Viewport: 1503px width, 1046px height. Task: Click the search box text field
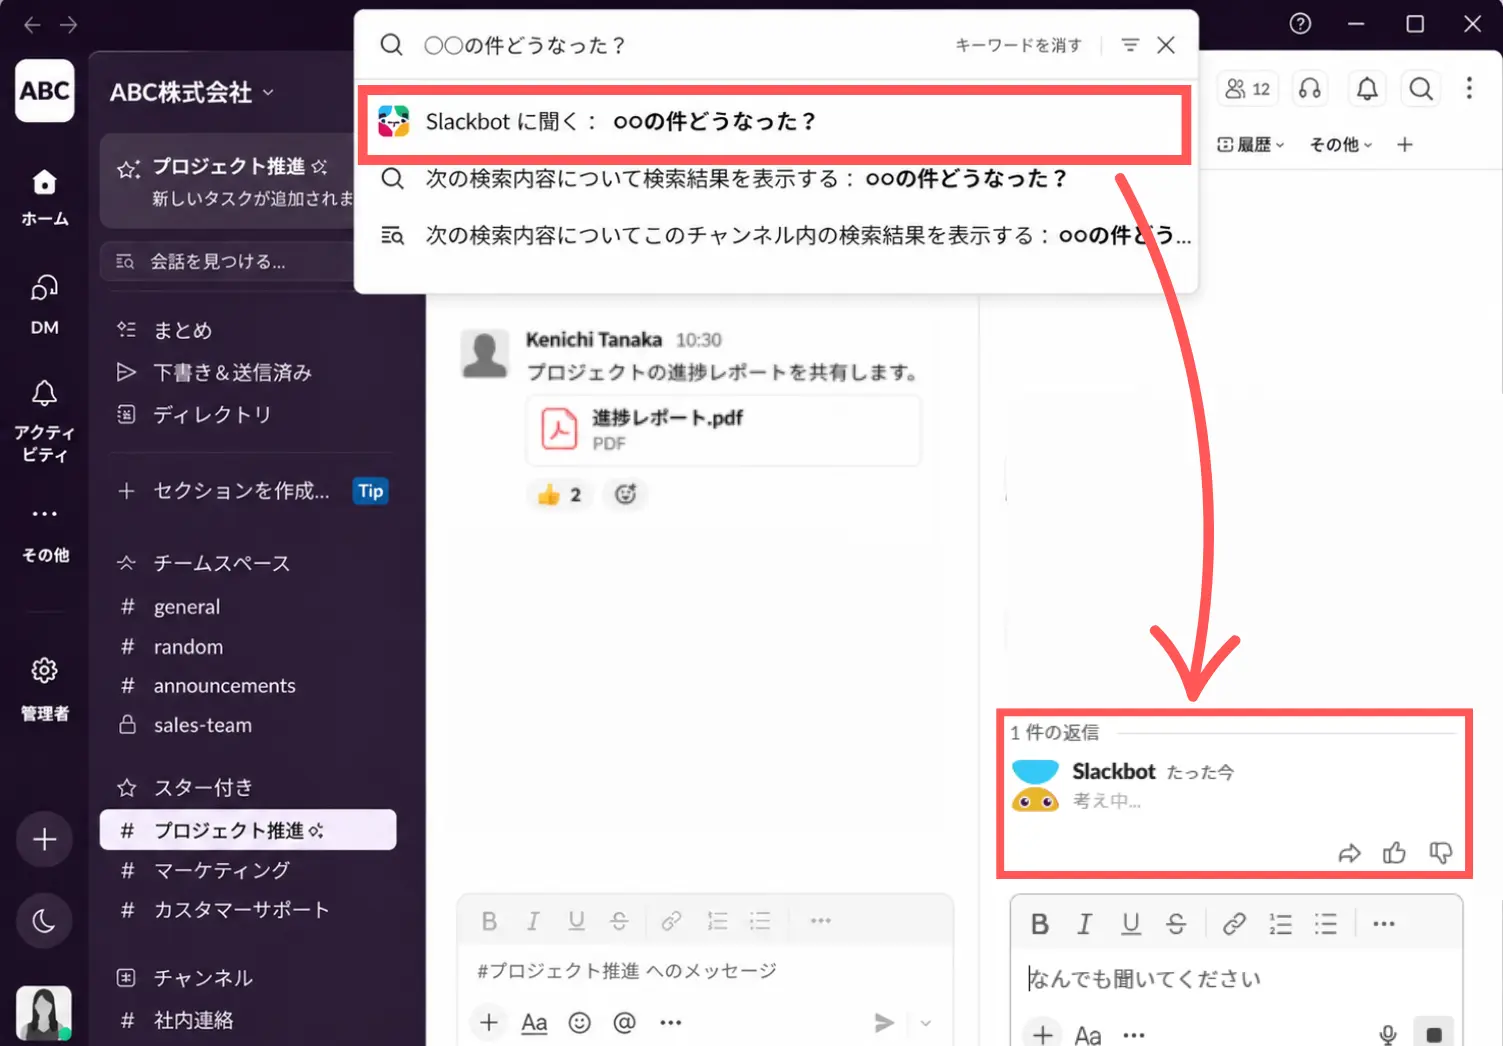(680, 45)
